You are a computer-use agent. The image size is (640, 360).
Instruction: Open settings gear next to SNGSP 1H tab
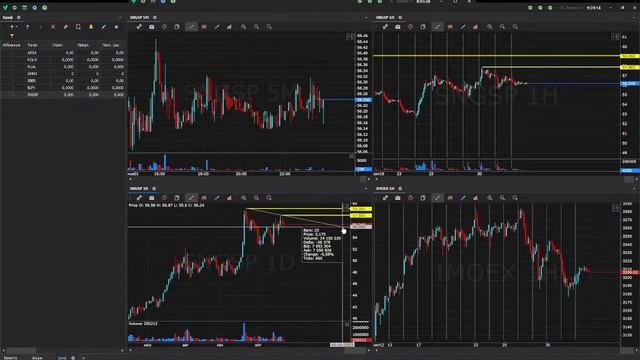pos(400,18)
